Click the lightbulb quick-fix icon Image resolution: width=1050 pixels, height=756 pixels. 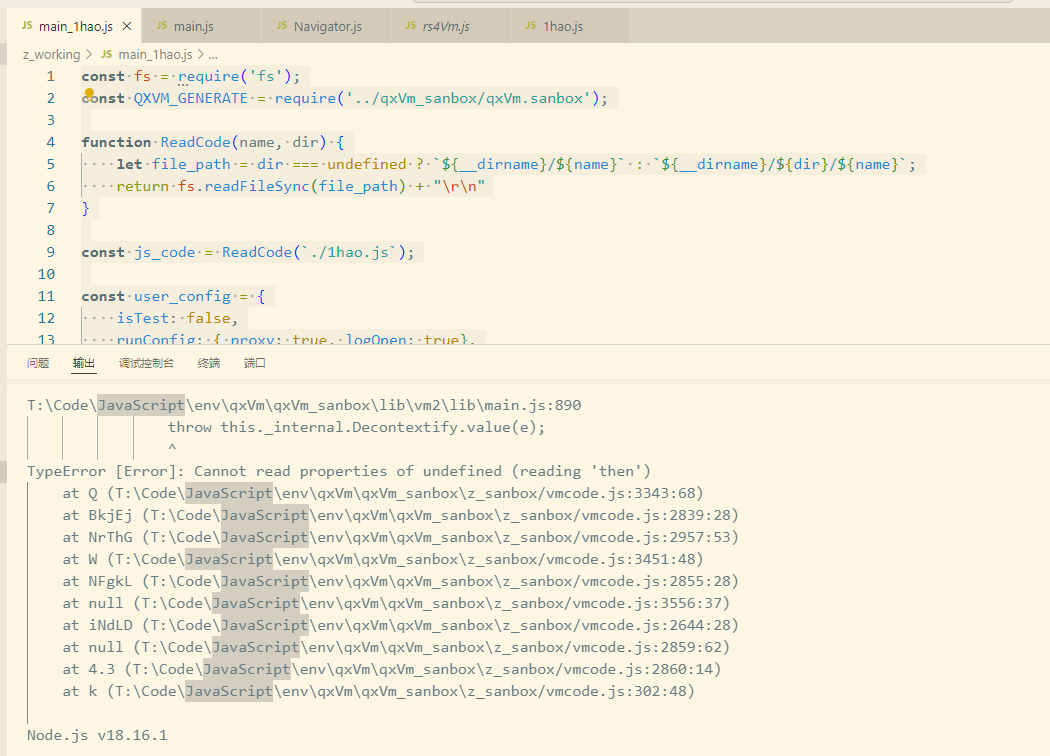click(89, 94)
